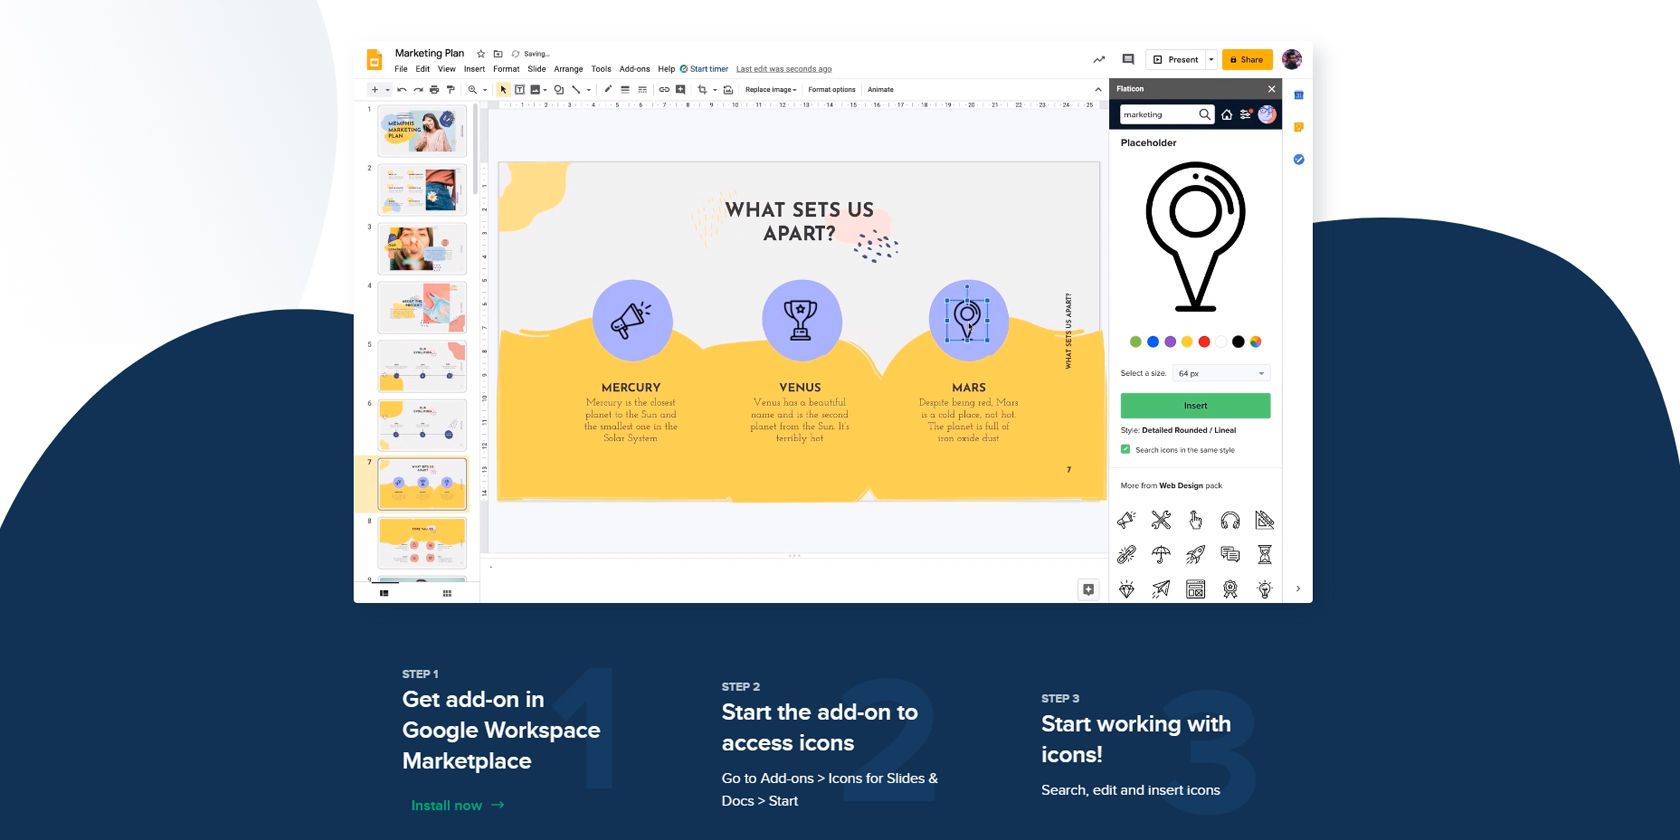Open the Format menu
This screenshot has width=1680, height=840.
(x=506, y=69)
